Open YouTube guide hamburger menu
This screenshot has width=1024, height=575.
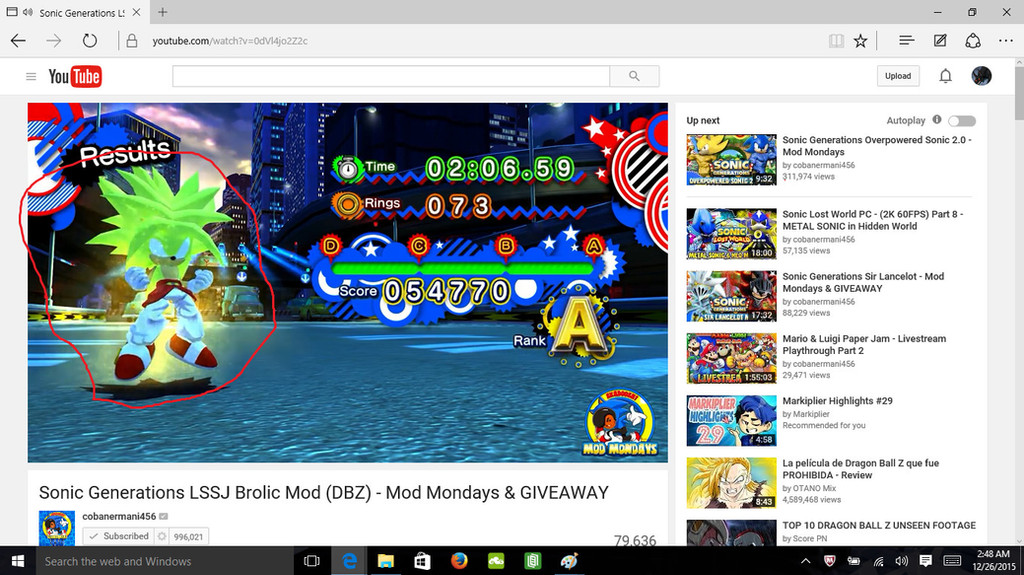pyautogui.click(x=31, y=76)
